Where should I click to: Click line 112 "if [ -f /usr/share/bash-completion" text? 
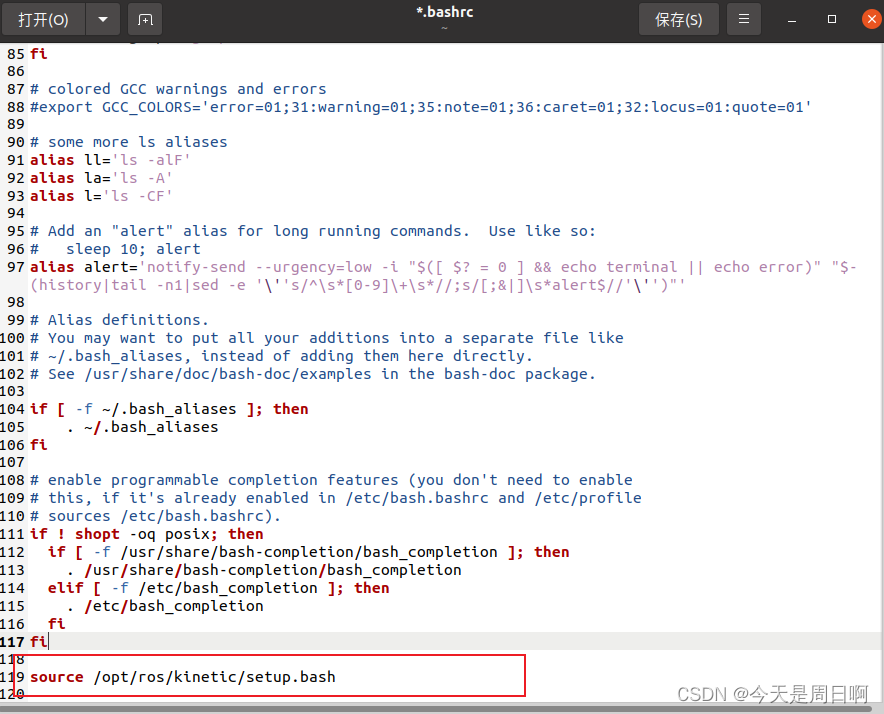(308, 552)
